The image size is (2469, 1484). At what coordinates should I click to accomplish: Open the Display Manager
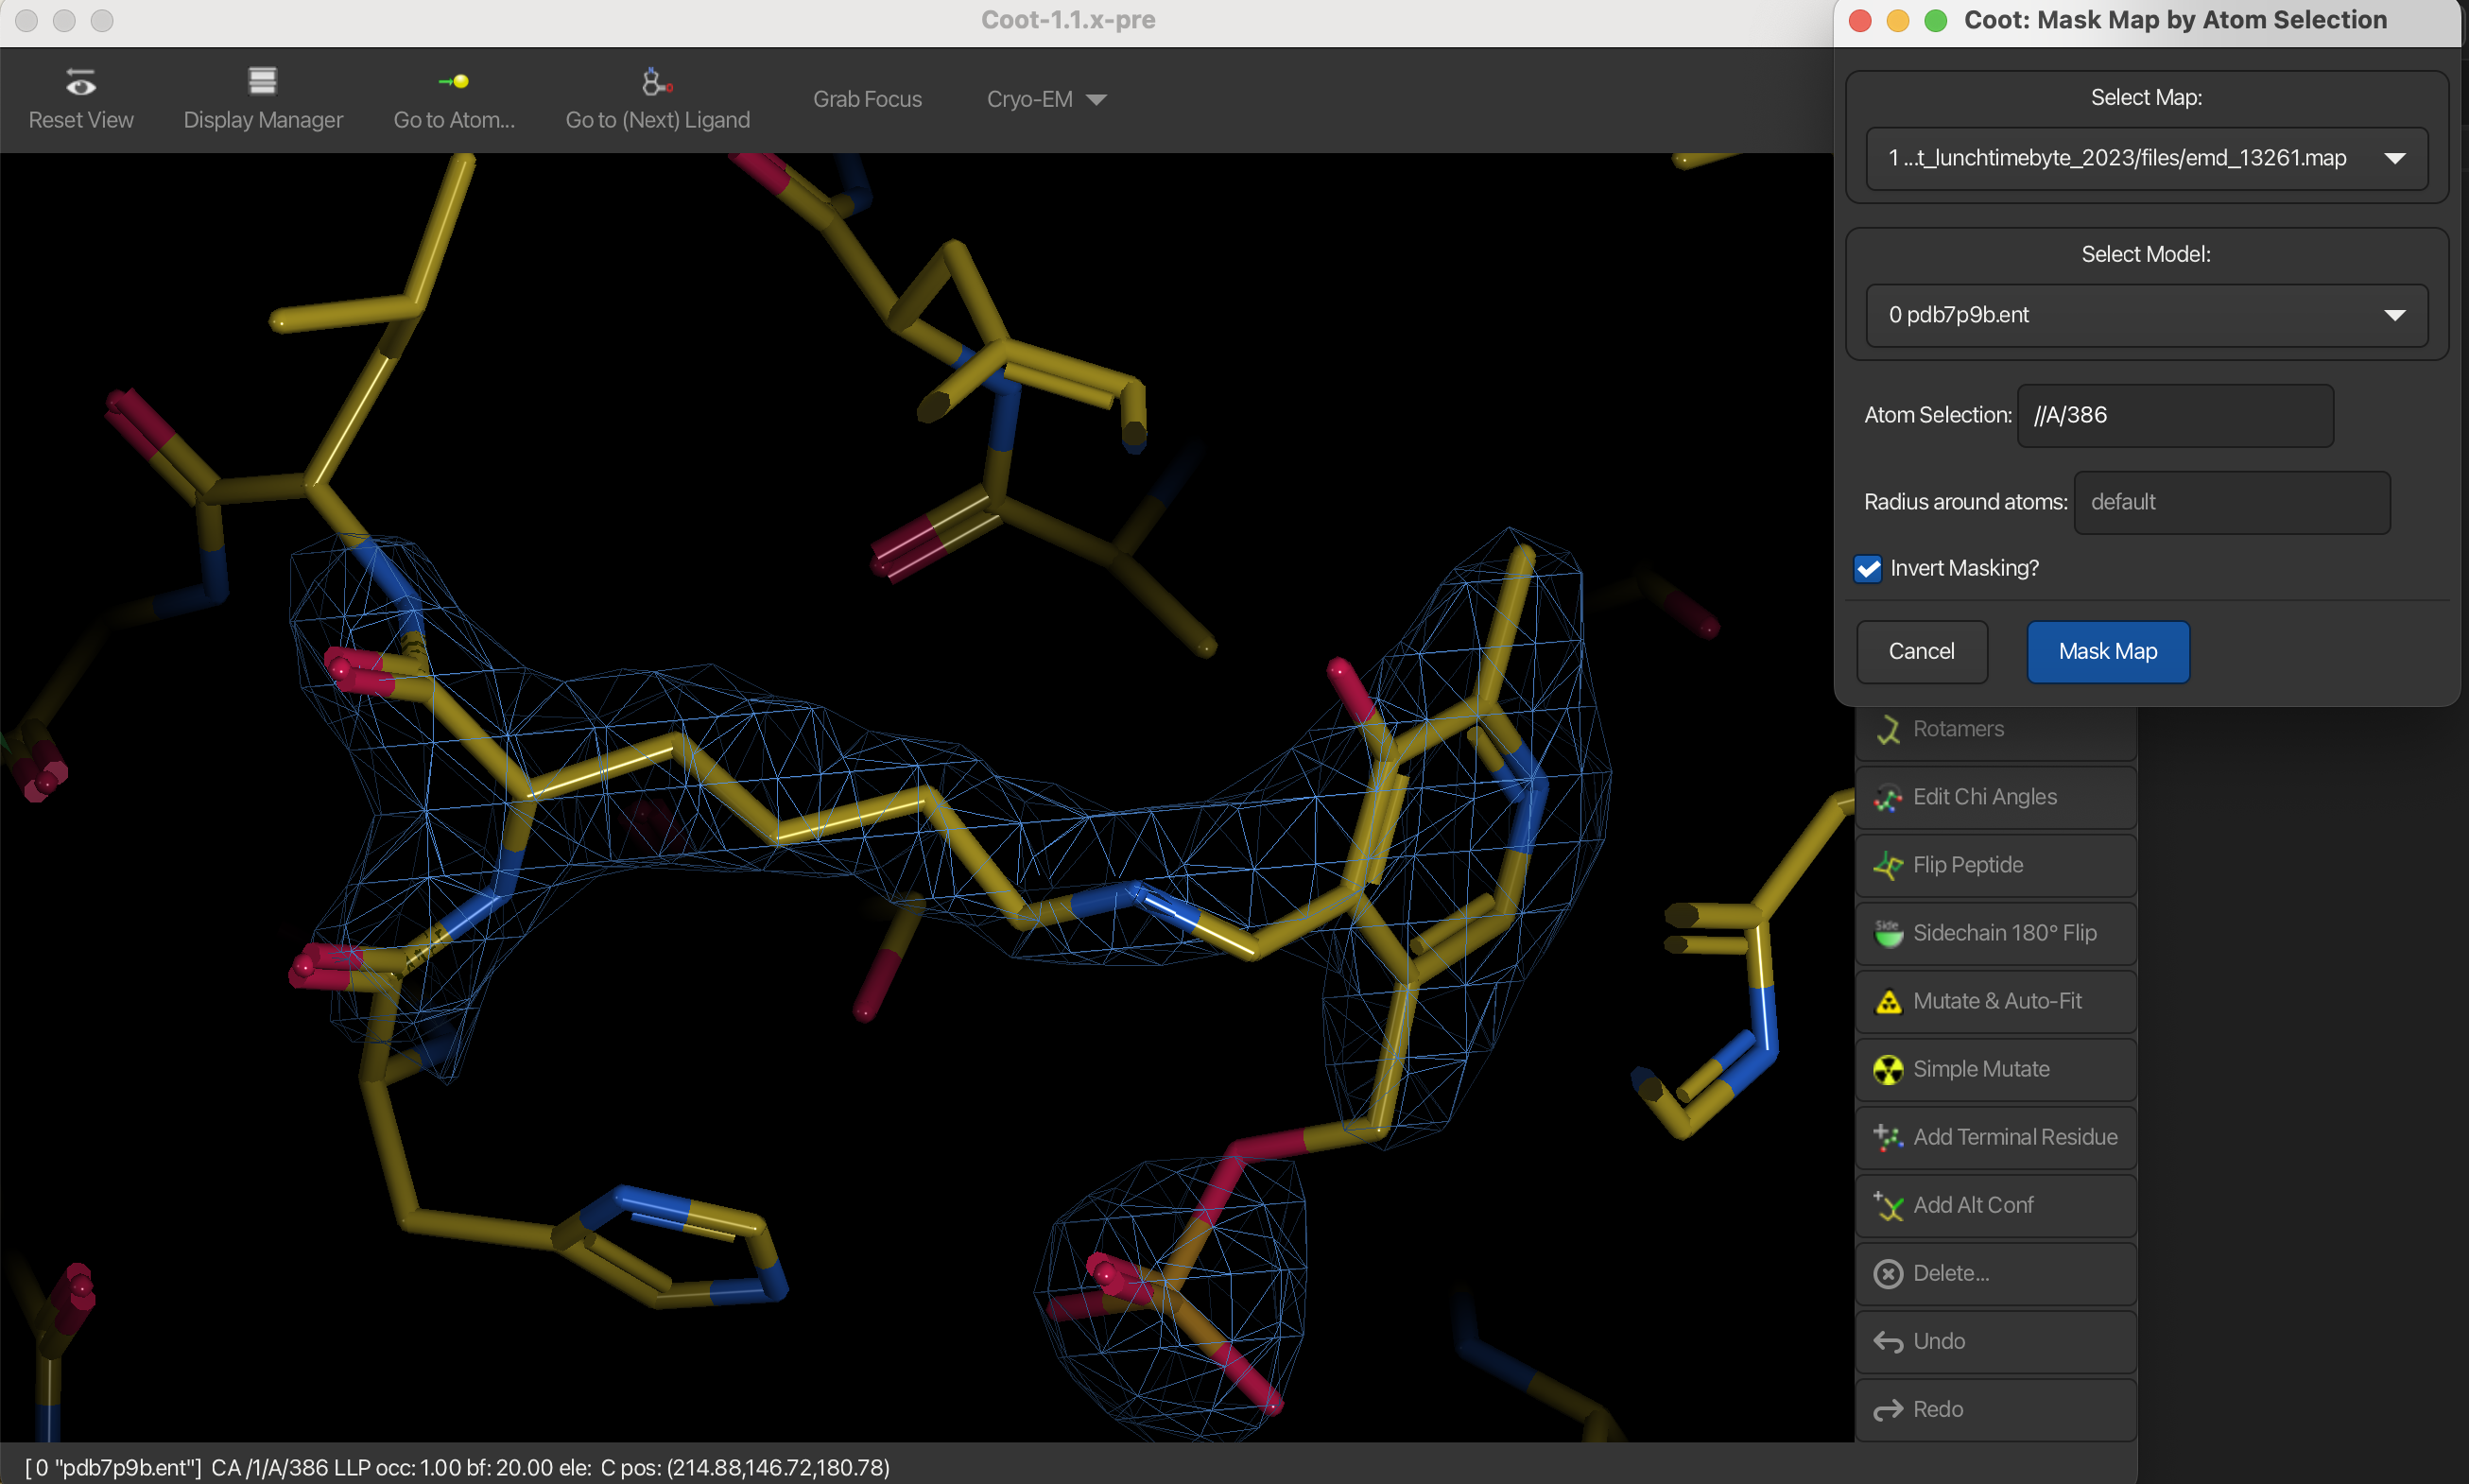262,99
